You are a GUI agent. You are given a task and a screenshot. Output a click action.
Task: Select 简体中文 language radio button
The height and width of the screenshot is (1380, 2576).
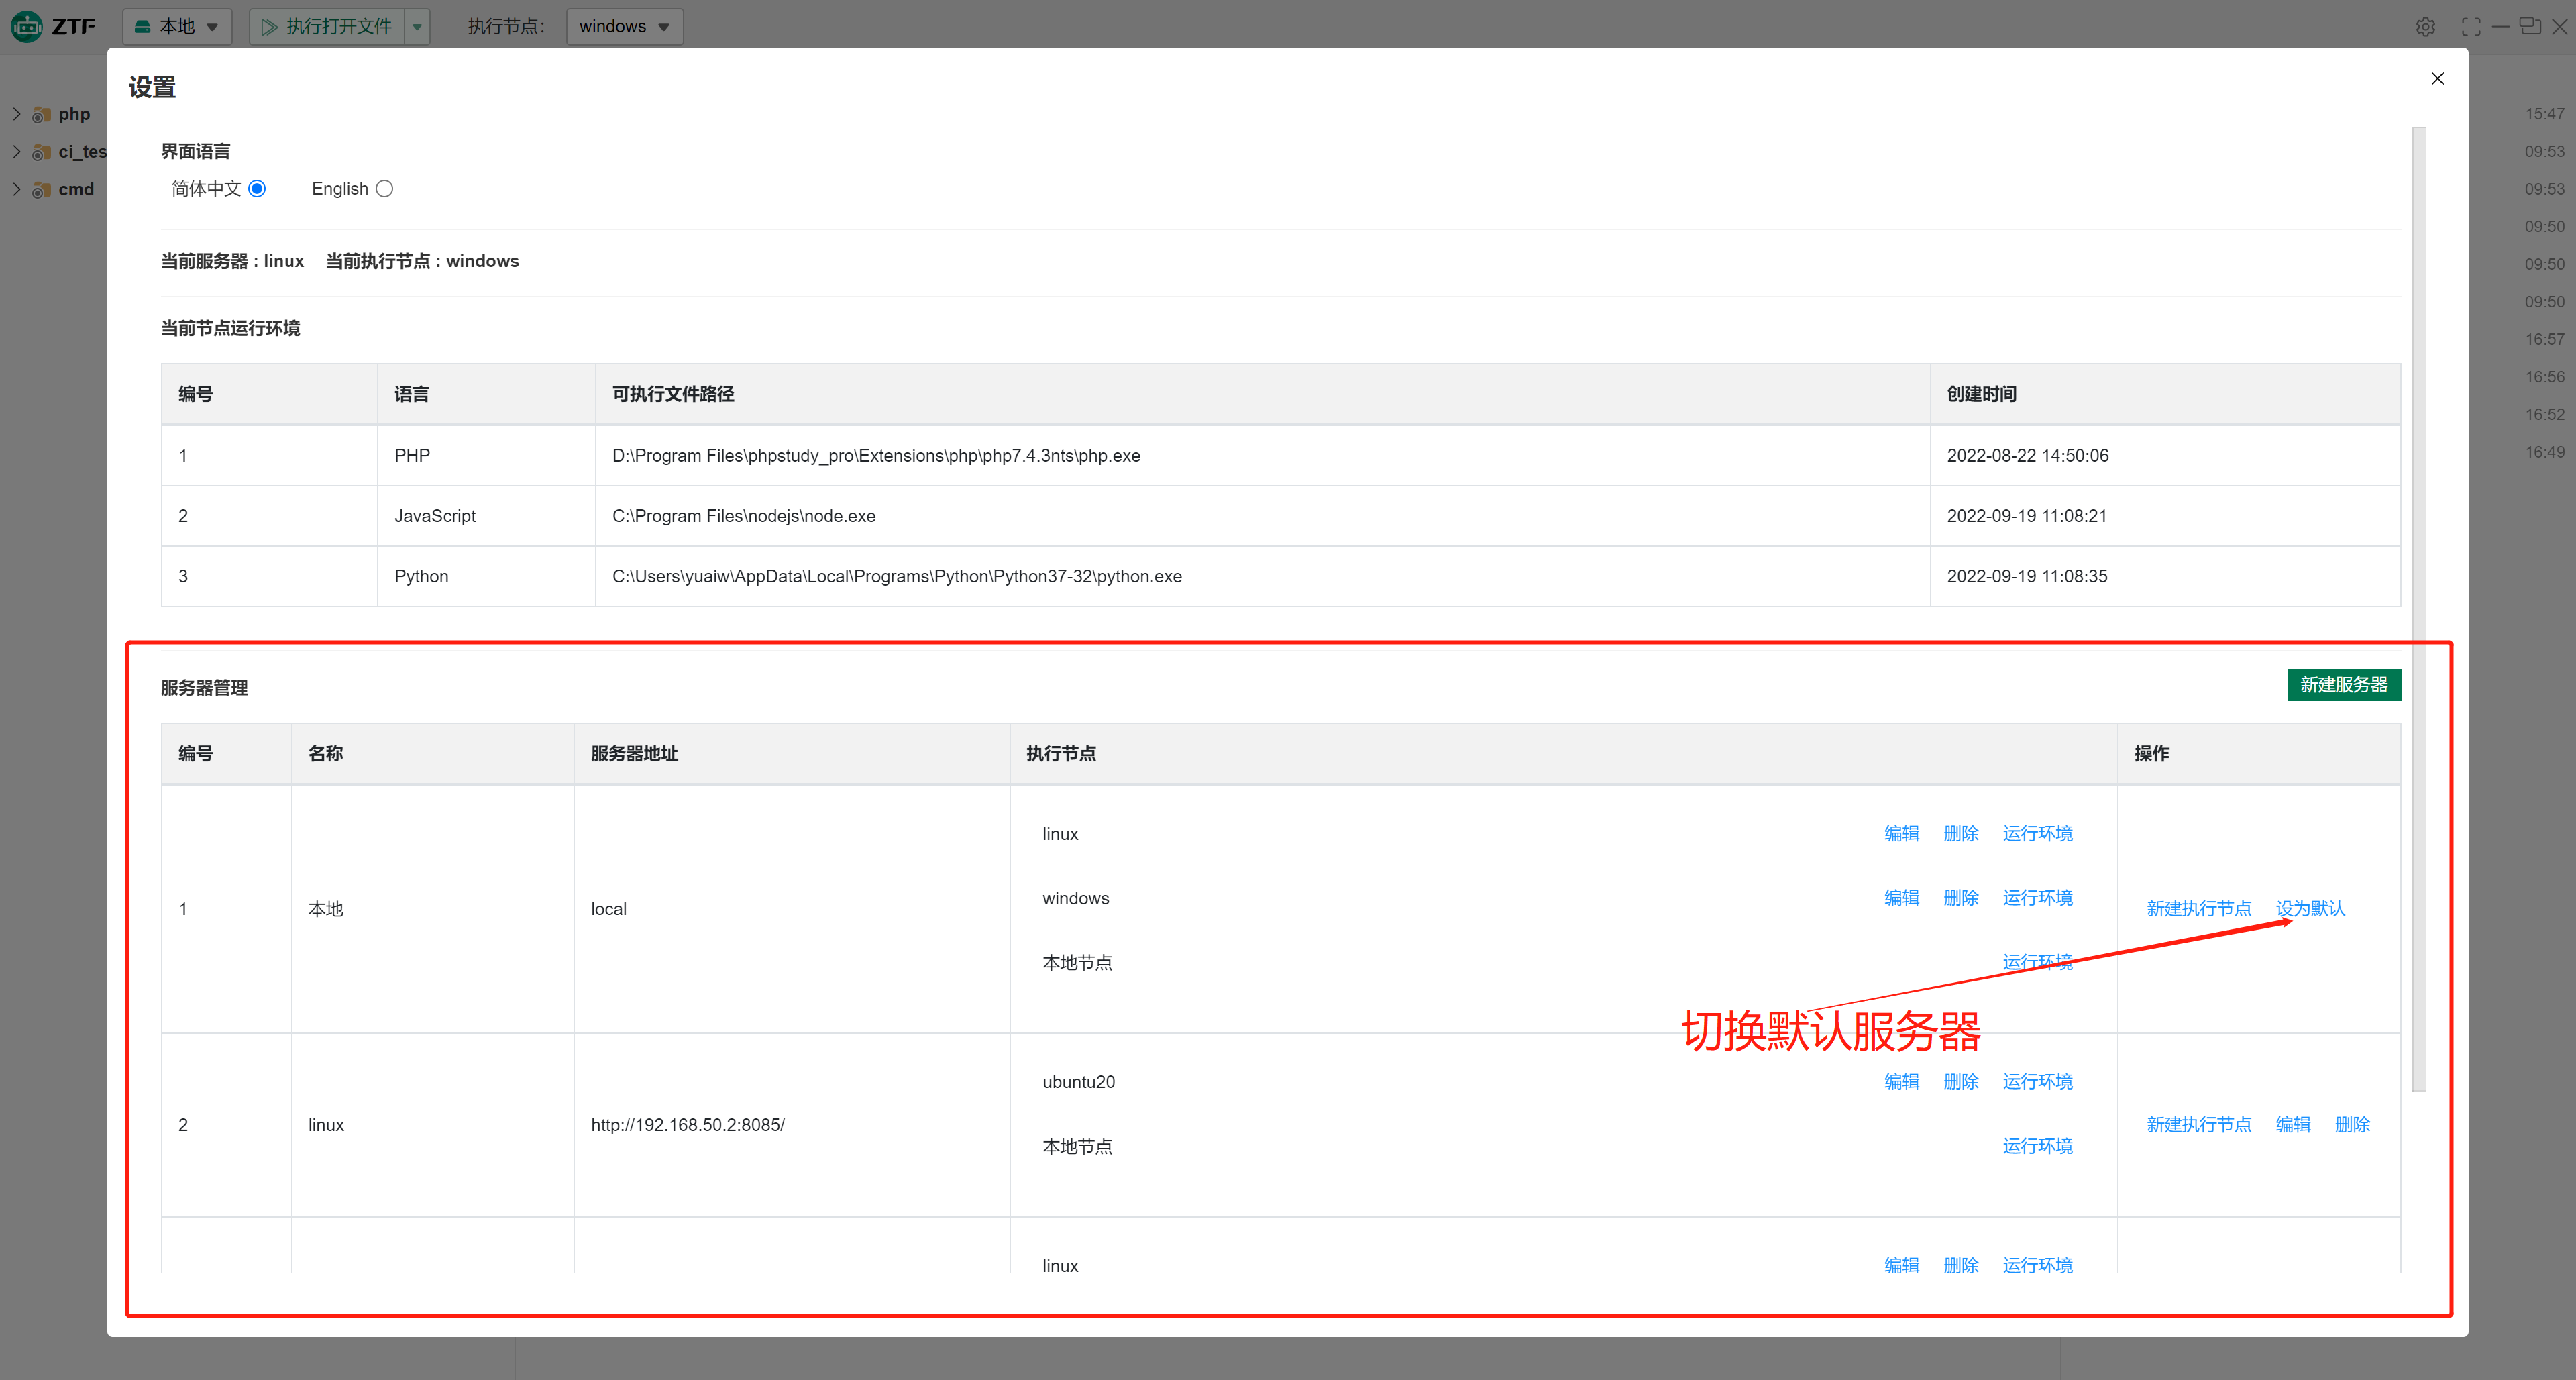(257, 189)
